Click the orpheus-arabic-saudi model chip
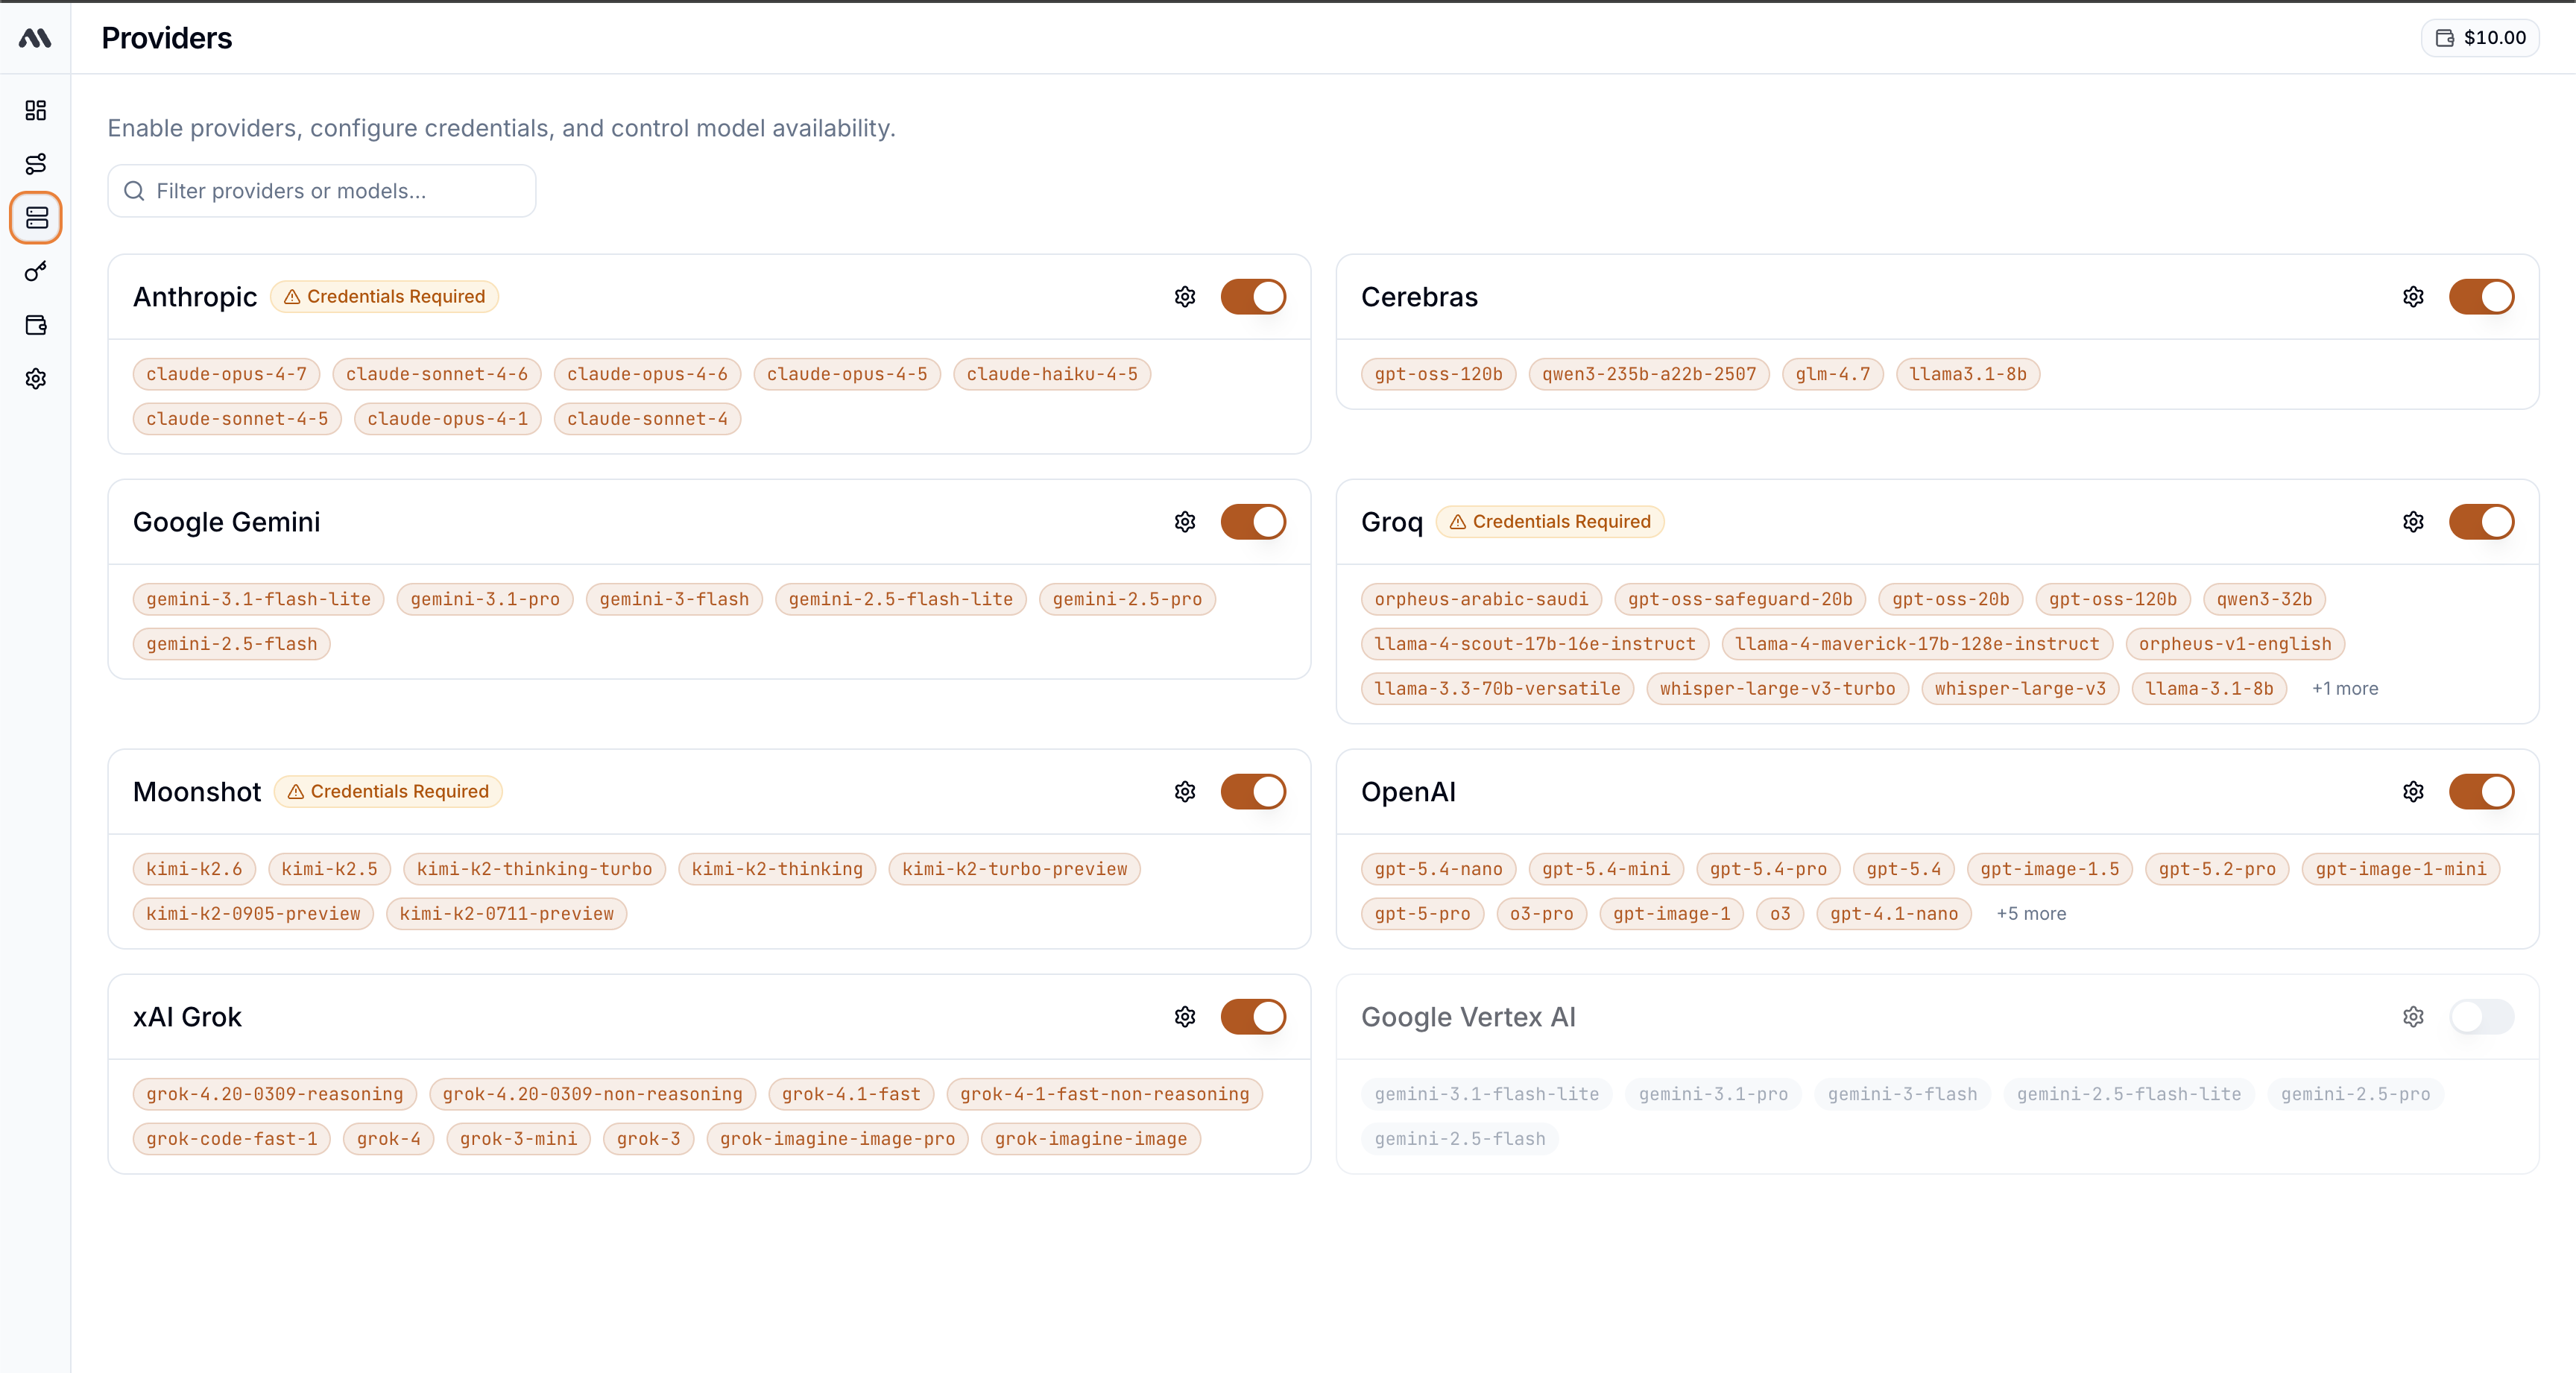The height and width of the screenshot is (1373, 2576). (x=1482, y=599)
